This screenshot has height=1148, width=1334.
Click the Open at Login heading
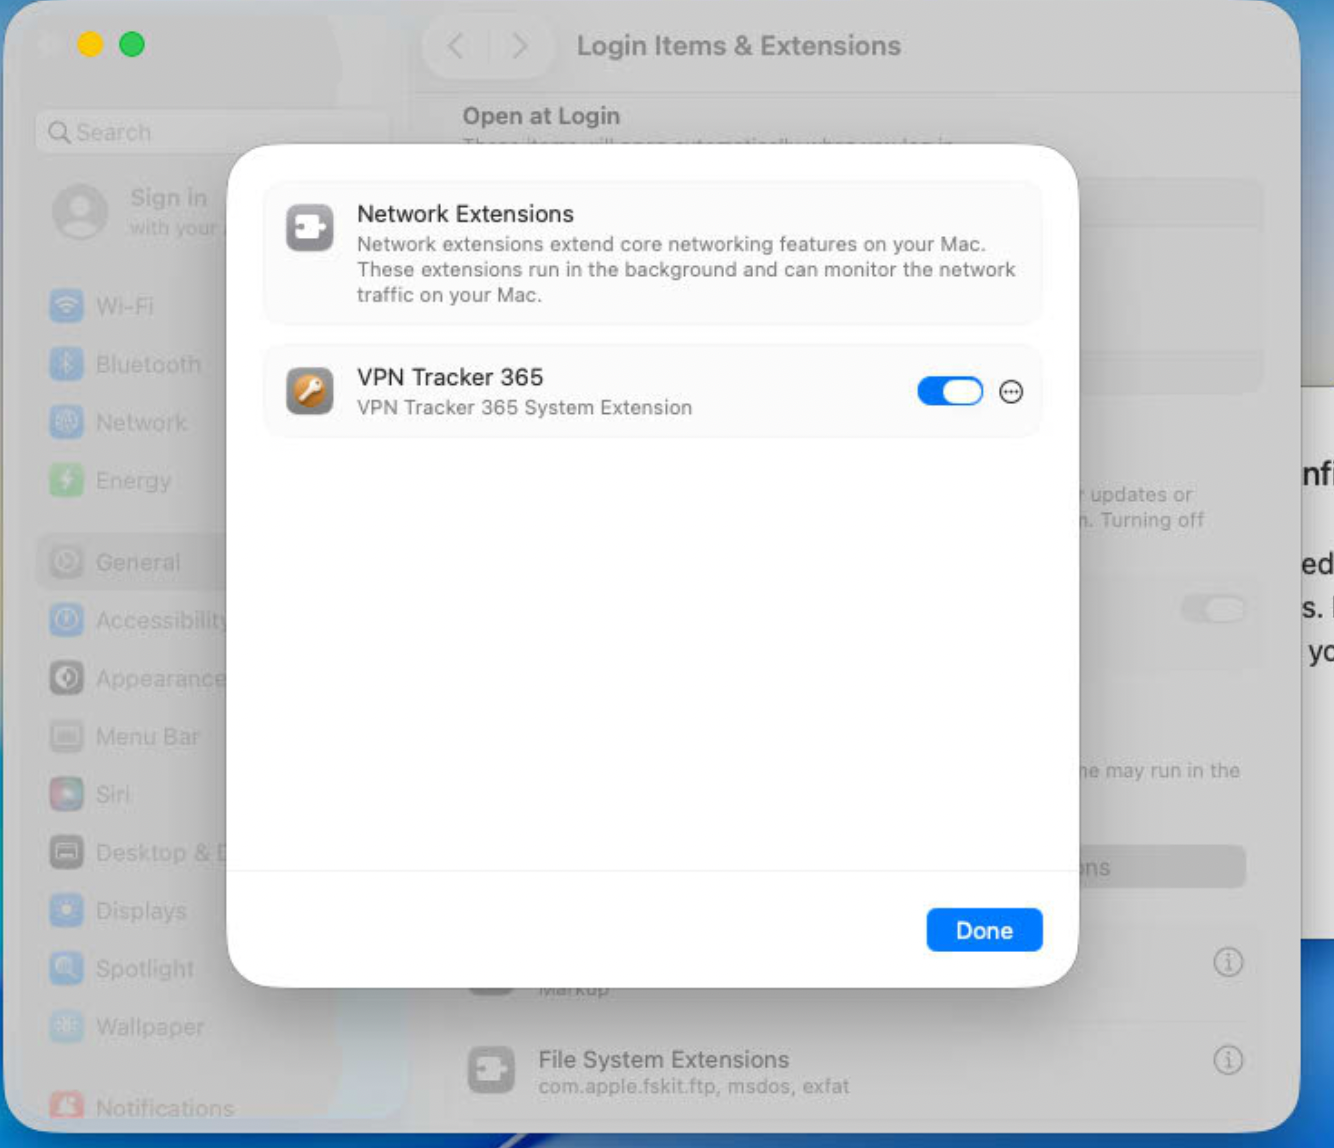point(541,116)
